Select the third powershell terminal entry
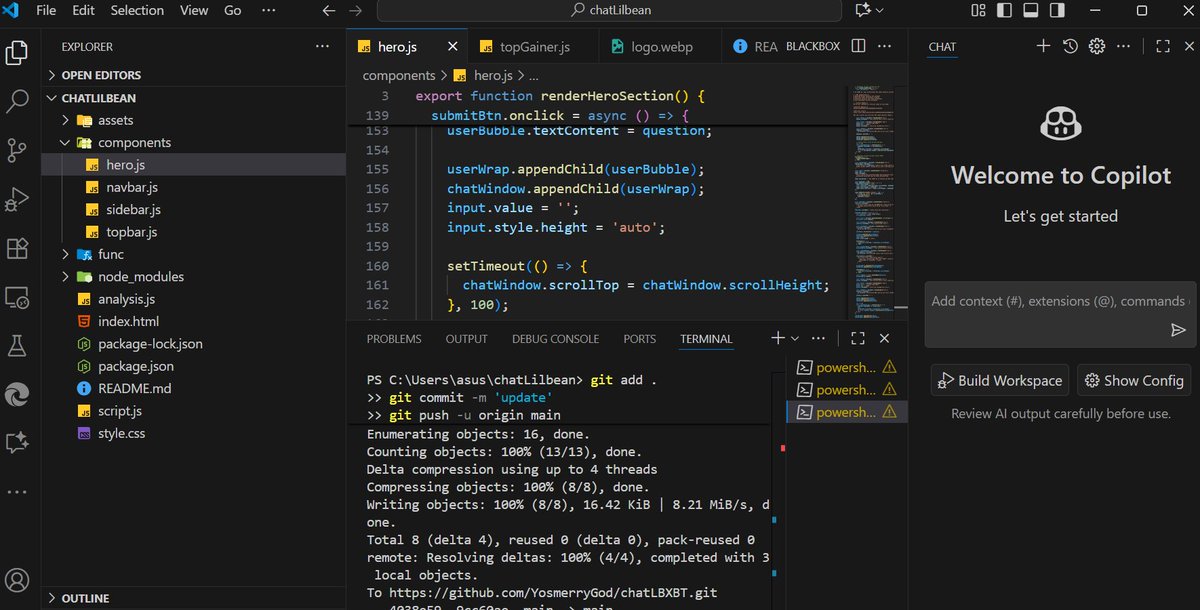The width and height of the screenshot is (1200, 610). click(846, 412)
